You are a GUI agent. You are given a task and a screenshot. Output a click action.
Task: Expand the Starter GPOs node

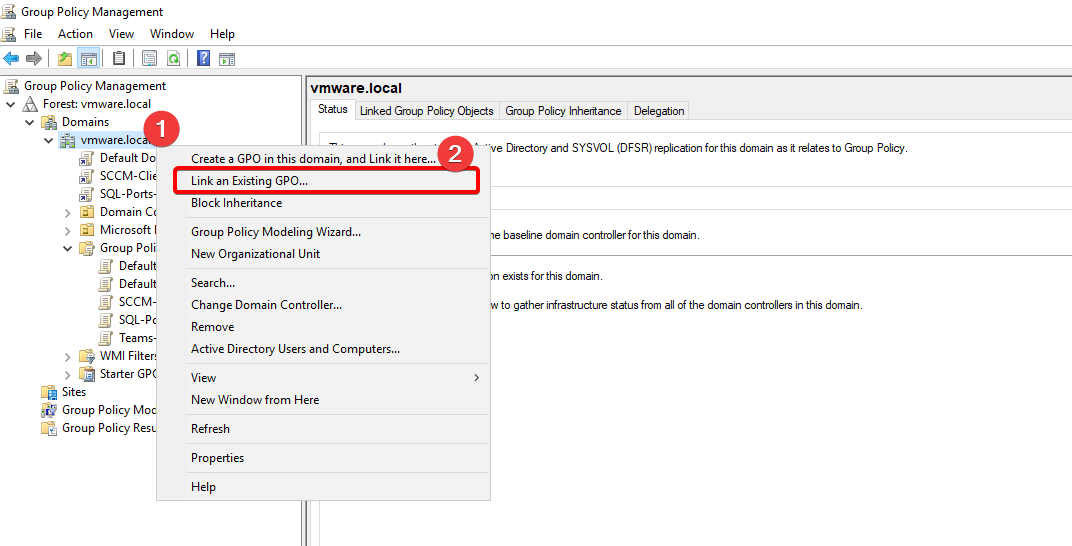[x=68, y=374]
